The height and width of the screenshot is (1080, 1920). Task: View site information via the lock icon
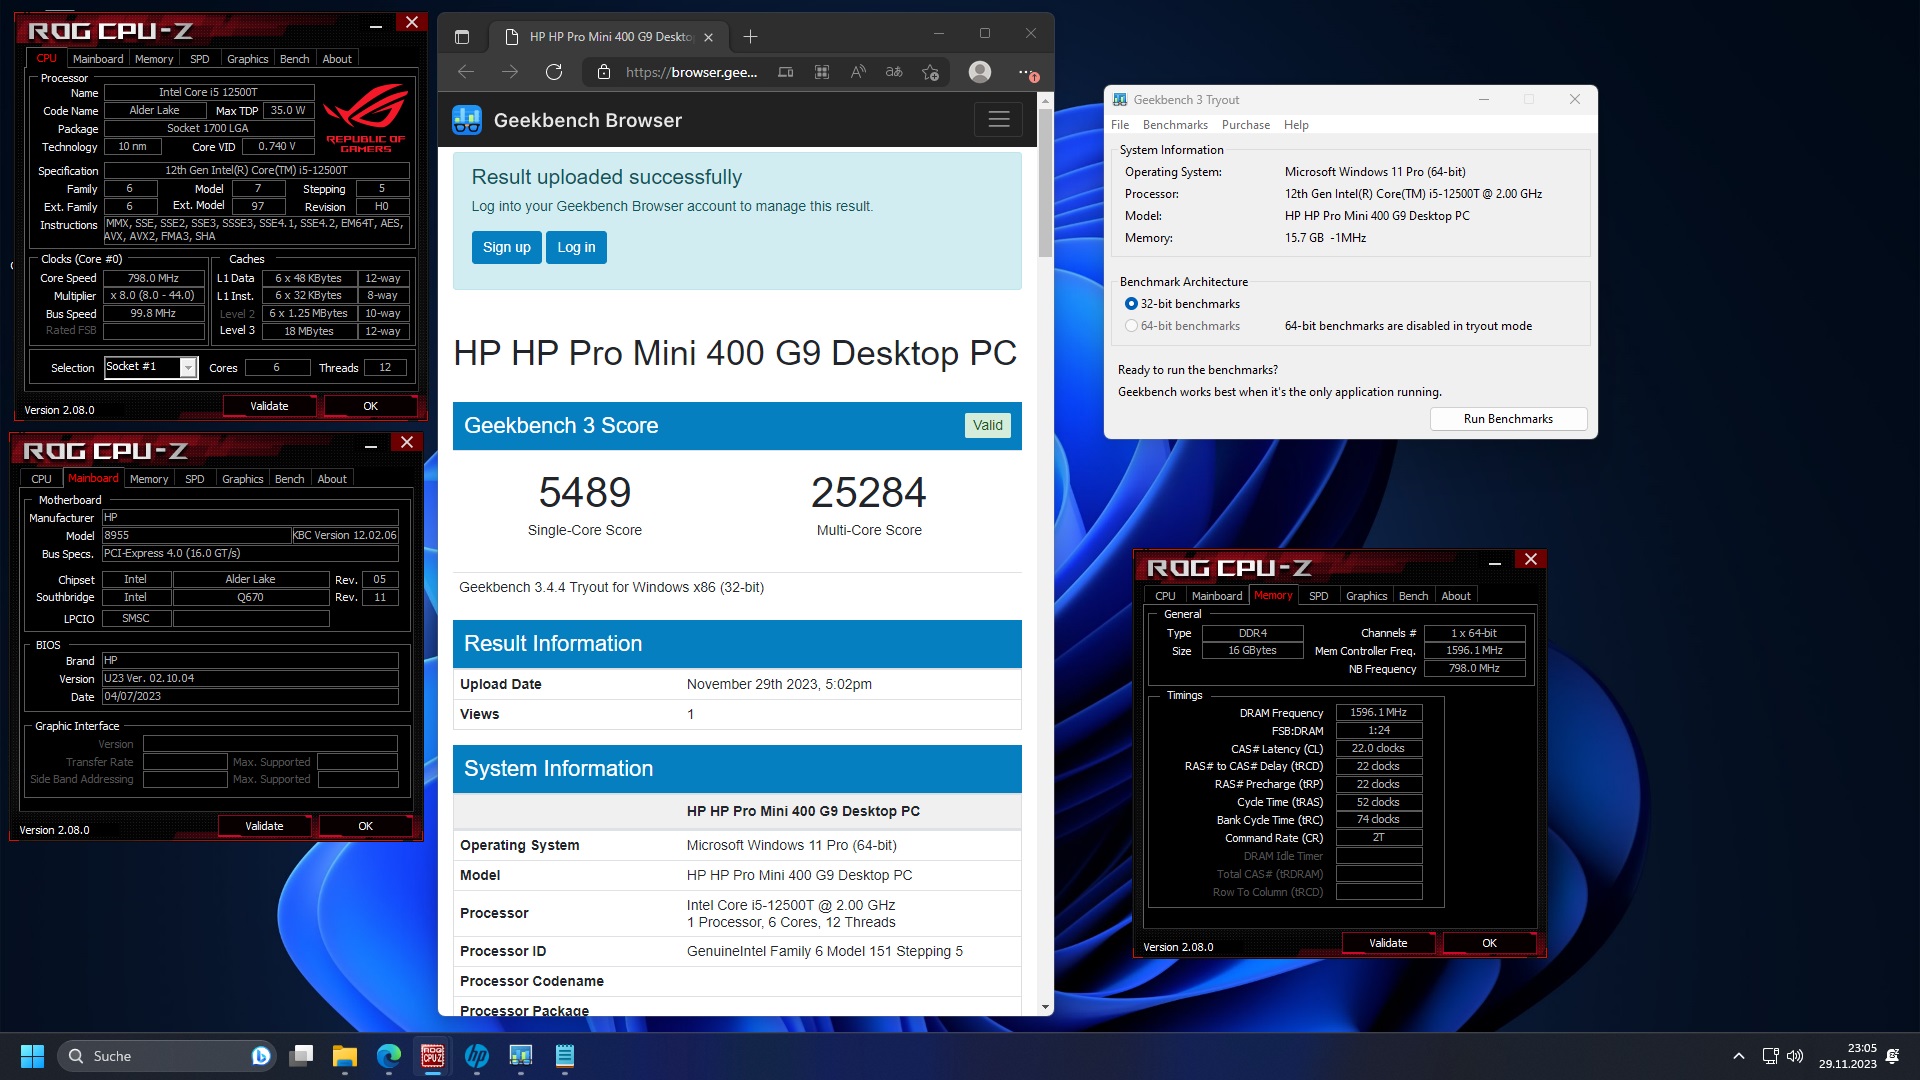[x=603, y=72]
